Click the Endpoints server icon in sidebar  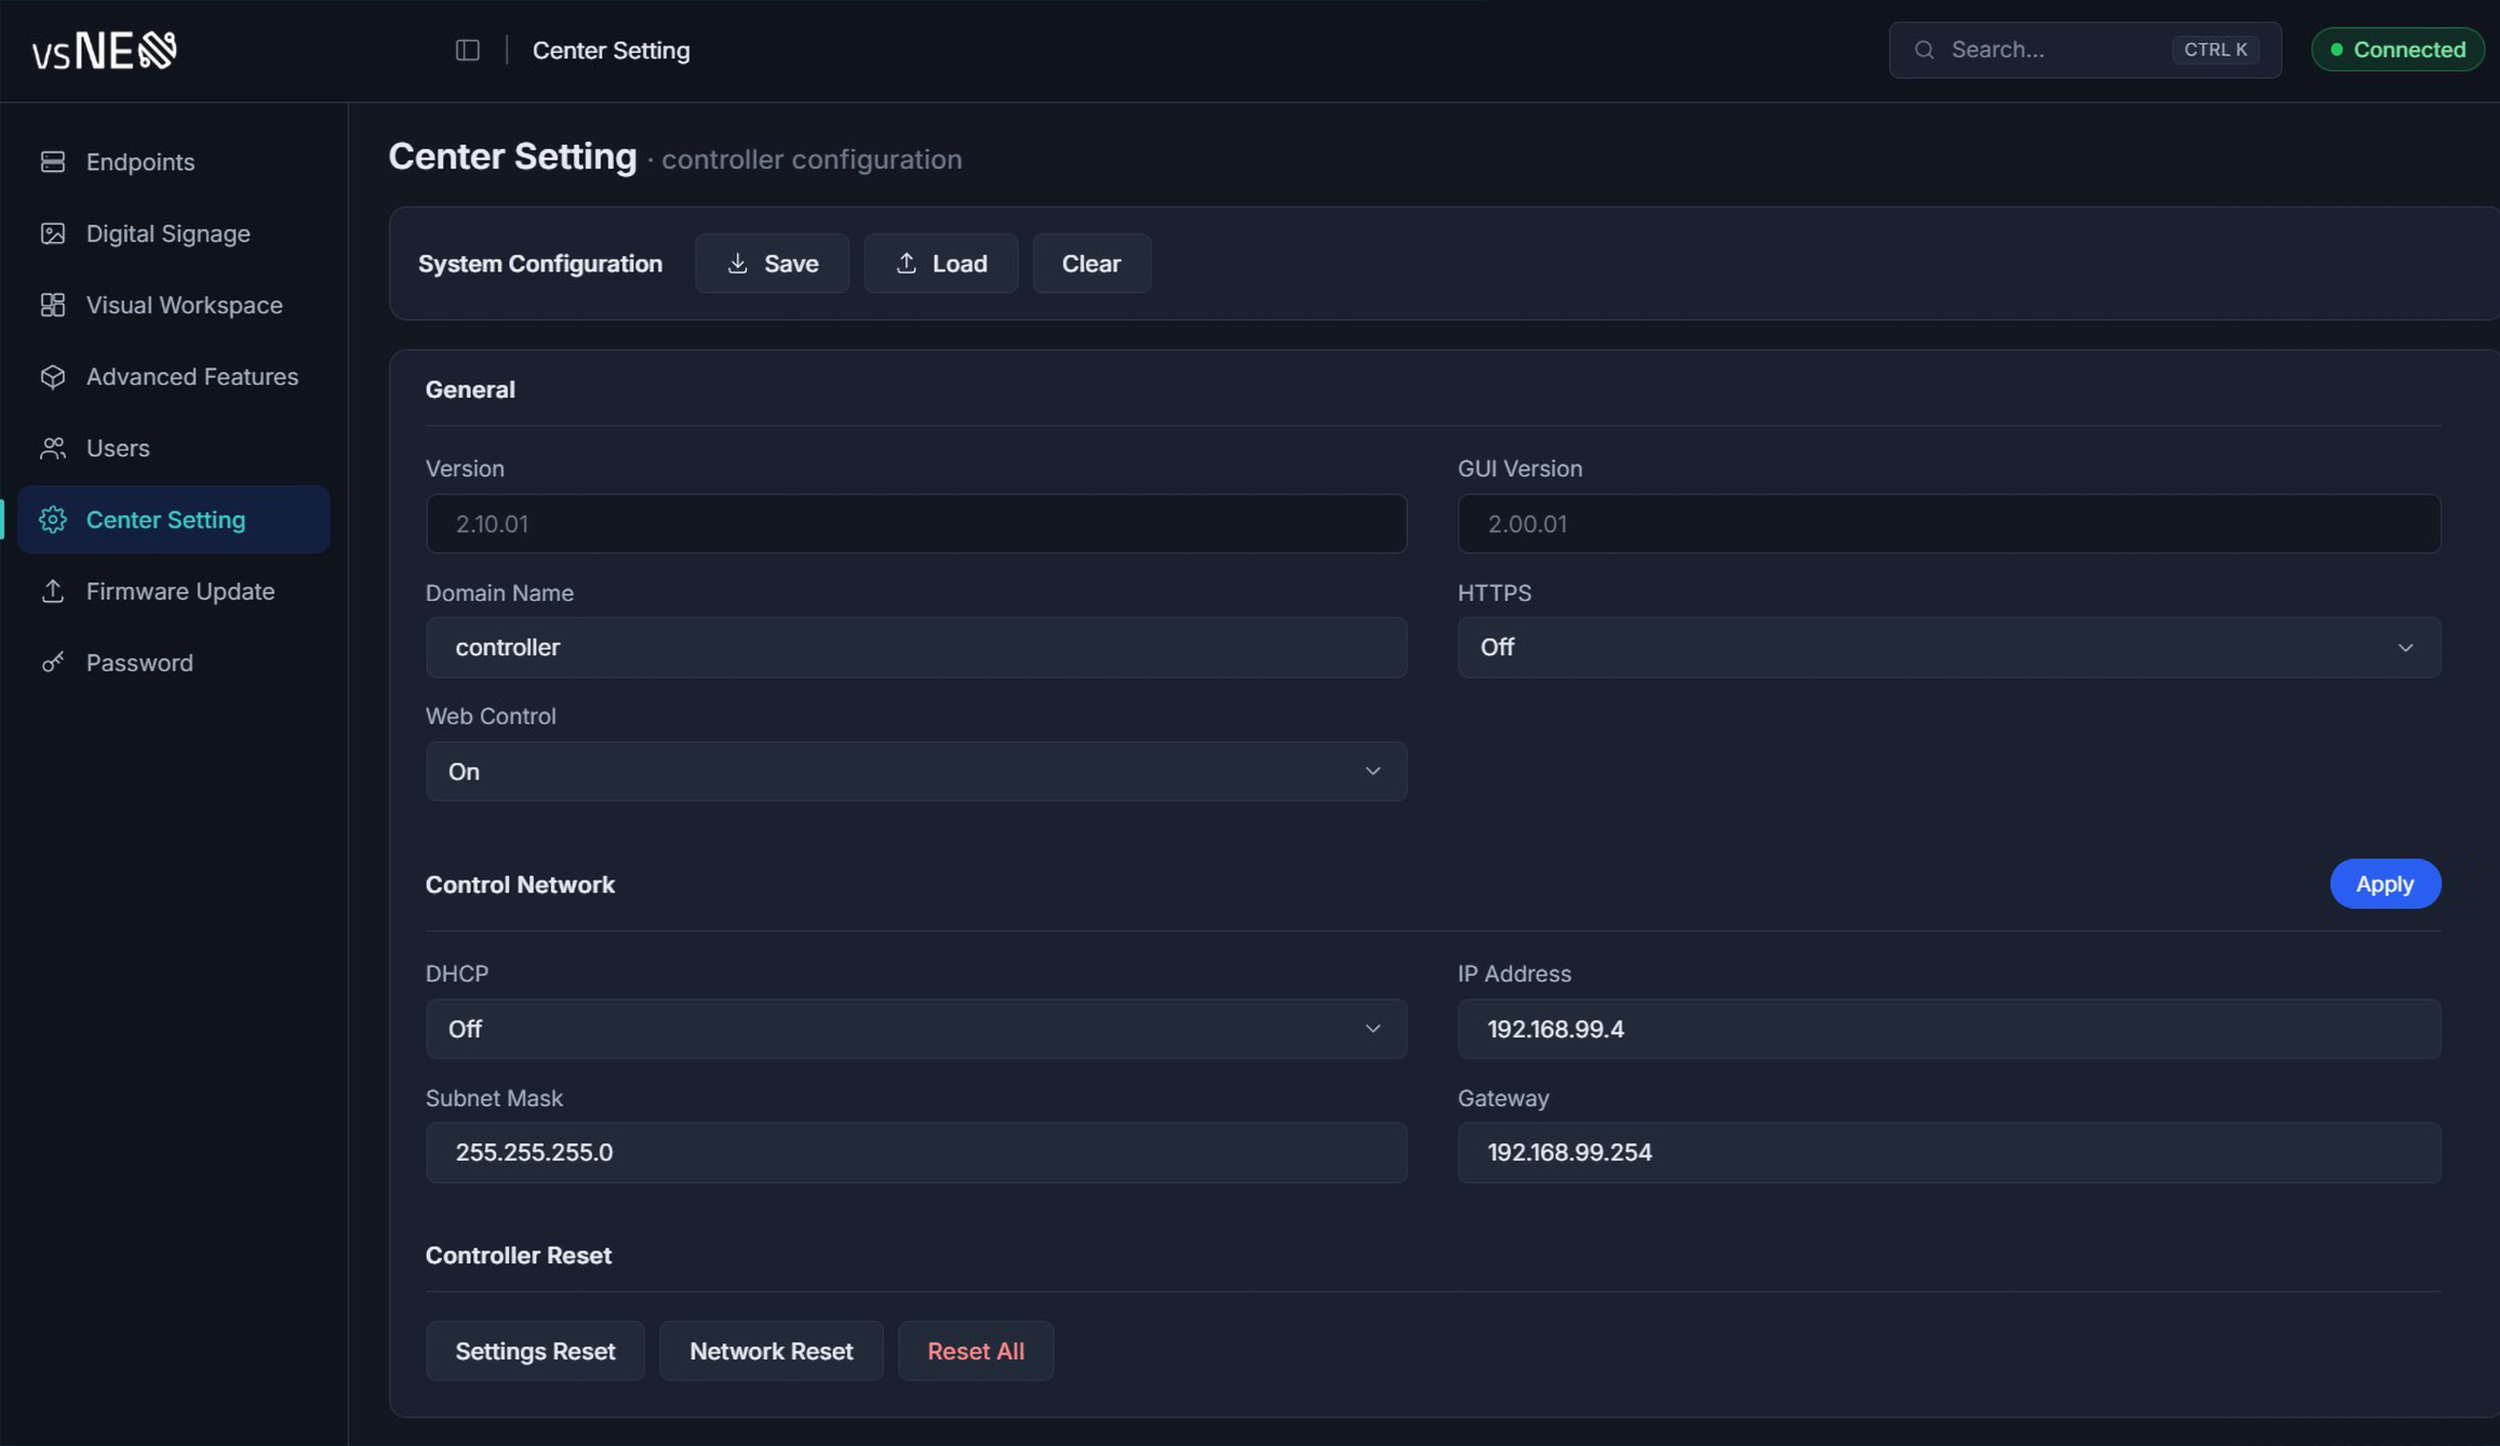tap(52, 162)
